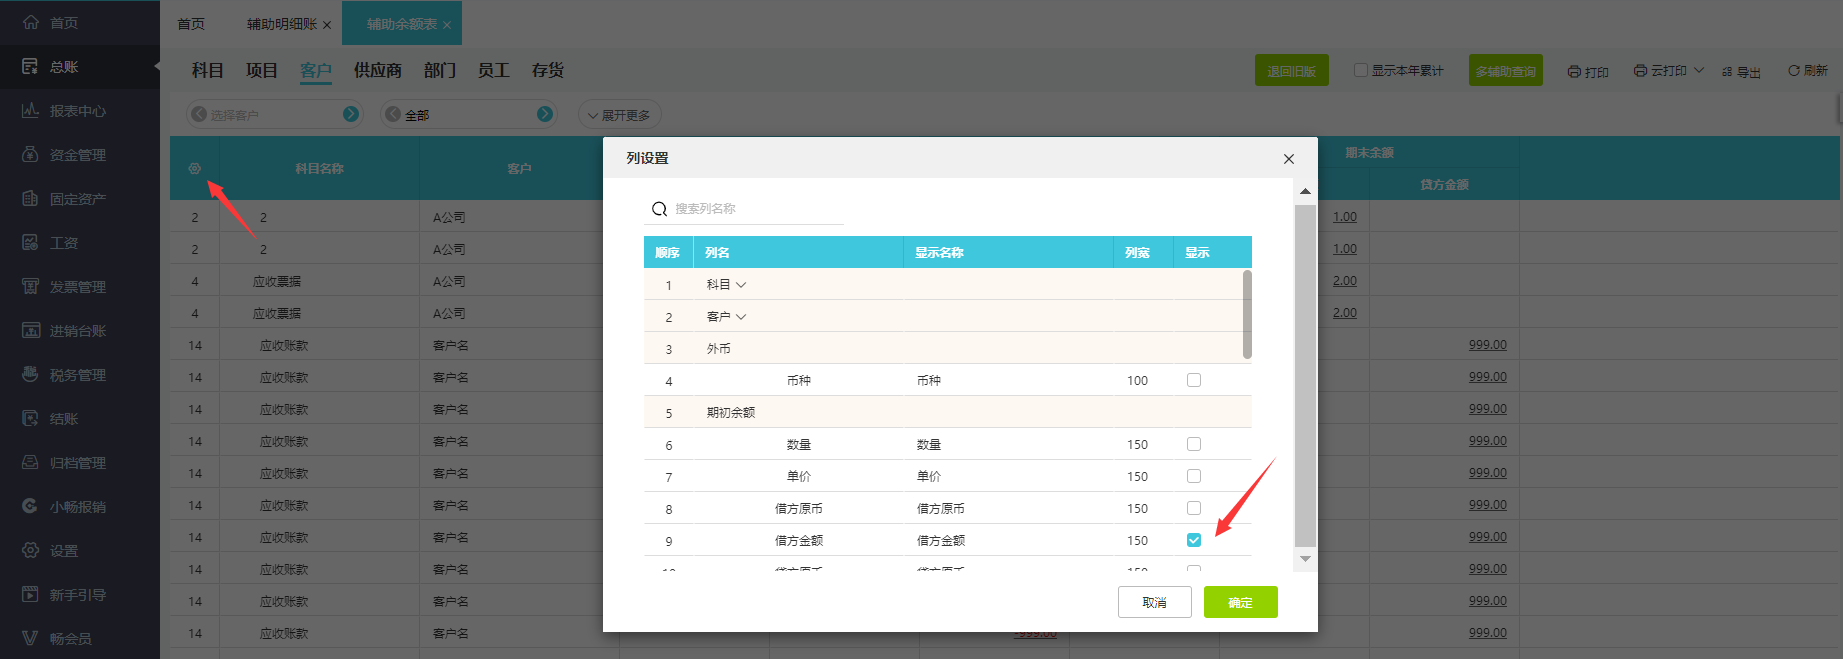
Task: Click the 取消 button in the dialog
Action: coord(1154,602)
